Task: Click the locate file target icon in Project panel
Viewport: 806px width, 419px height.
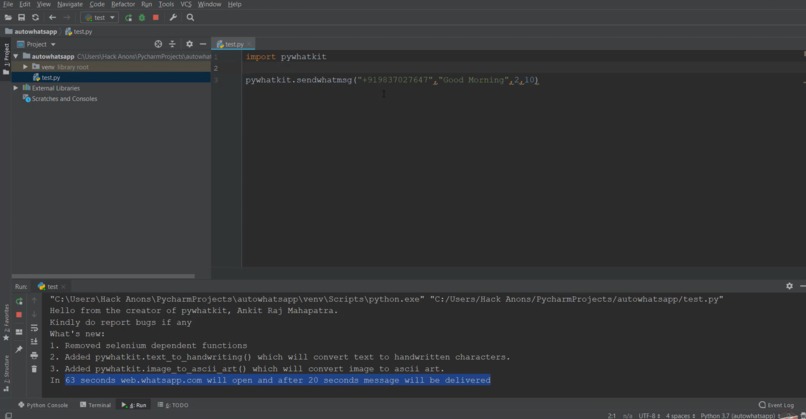Action: coord(158,44)
